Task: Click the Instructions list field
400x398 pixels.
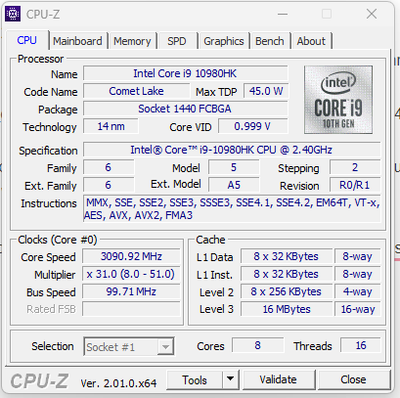Action: pyautogui.click(x=232, y=209)
